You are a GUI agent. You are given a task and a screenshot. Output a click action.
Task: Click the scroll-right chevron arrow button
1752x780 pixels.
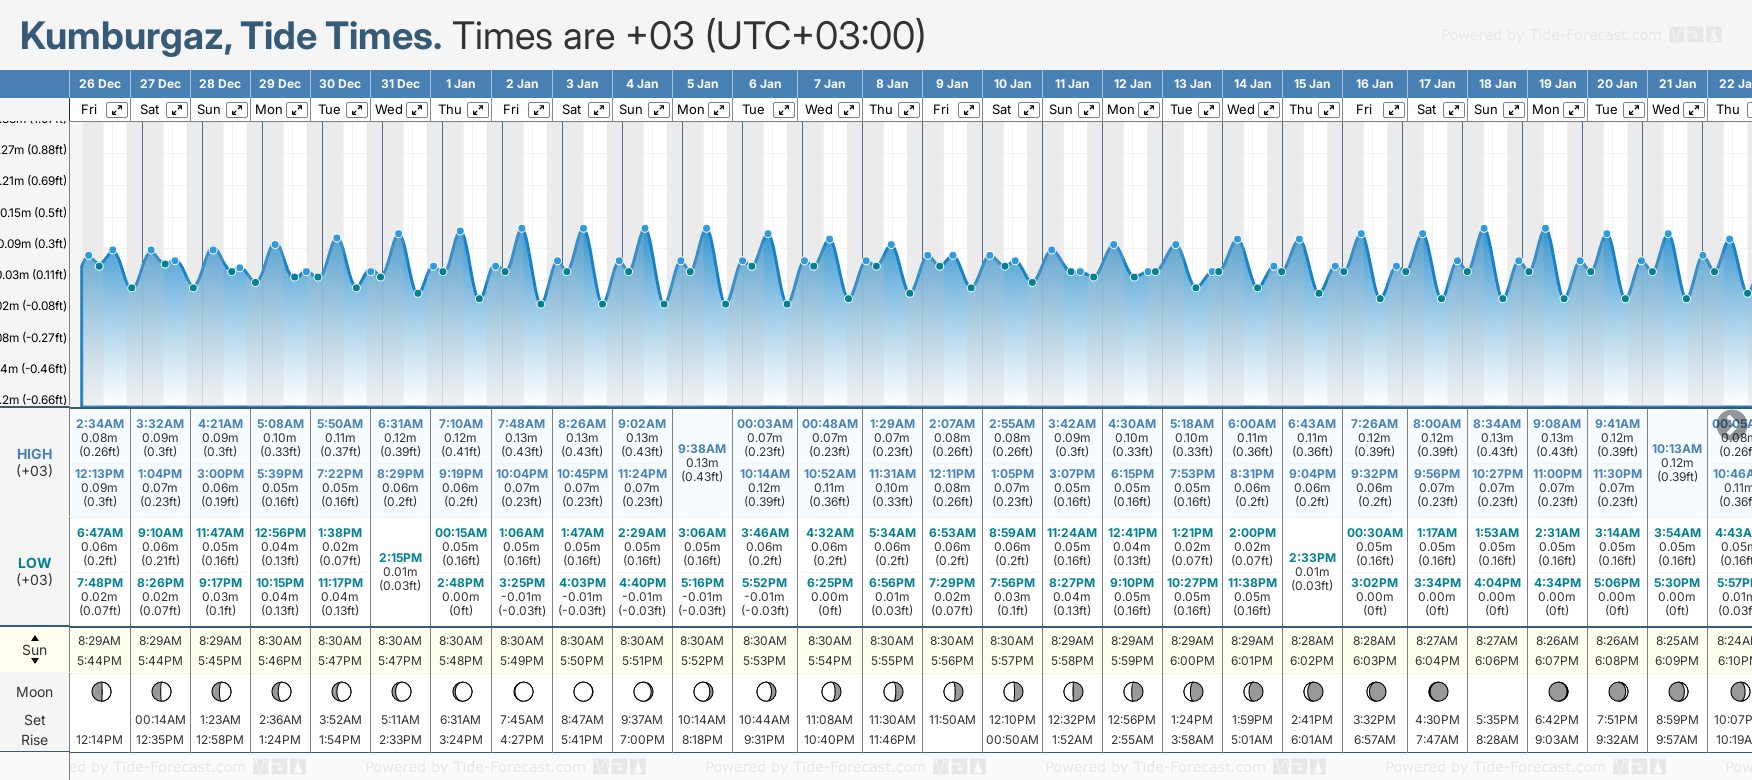(x=1732, y=423)
